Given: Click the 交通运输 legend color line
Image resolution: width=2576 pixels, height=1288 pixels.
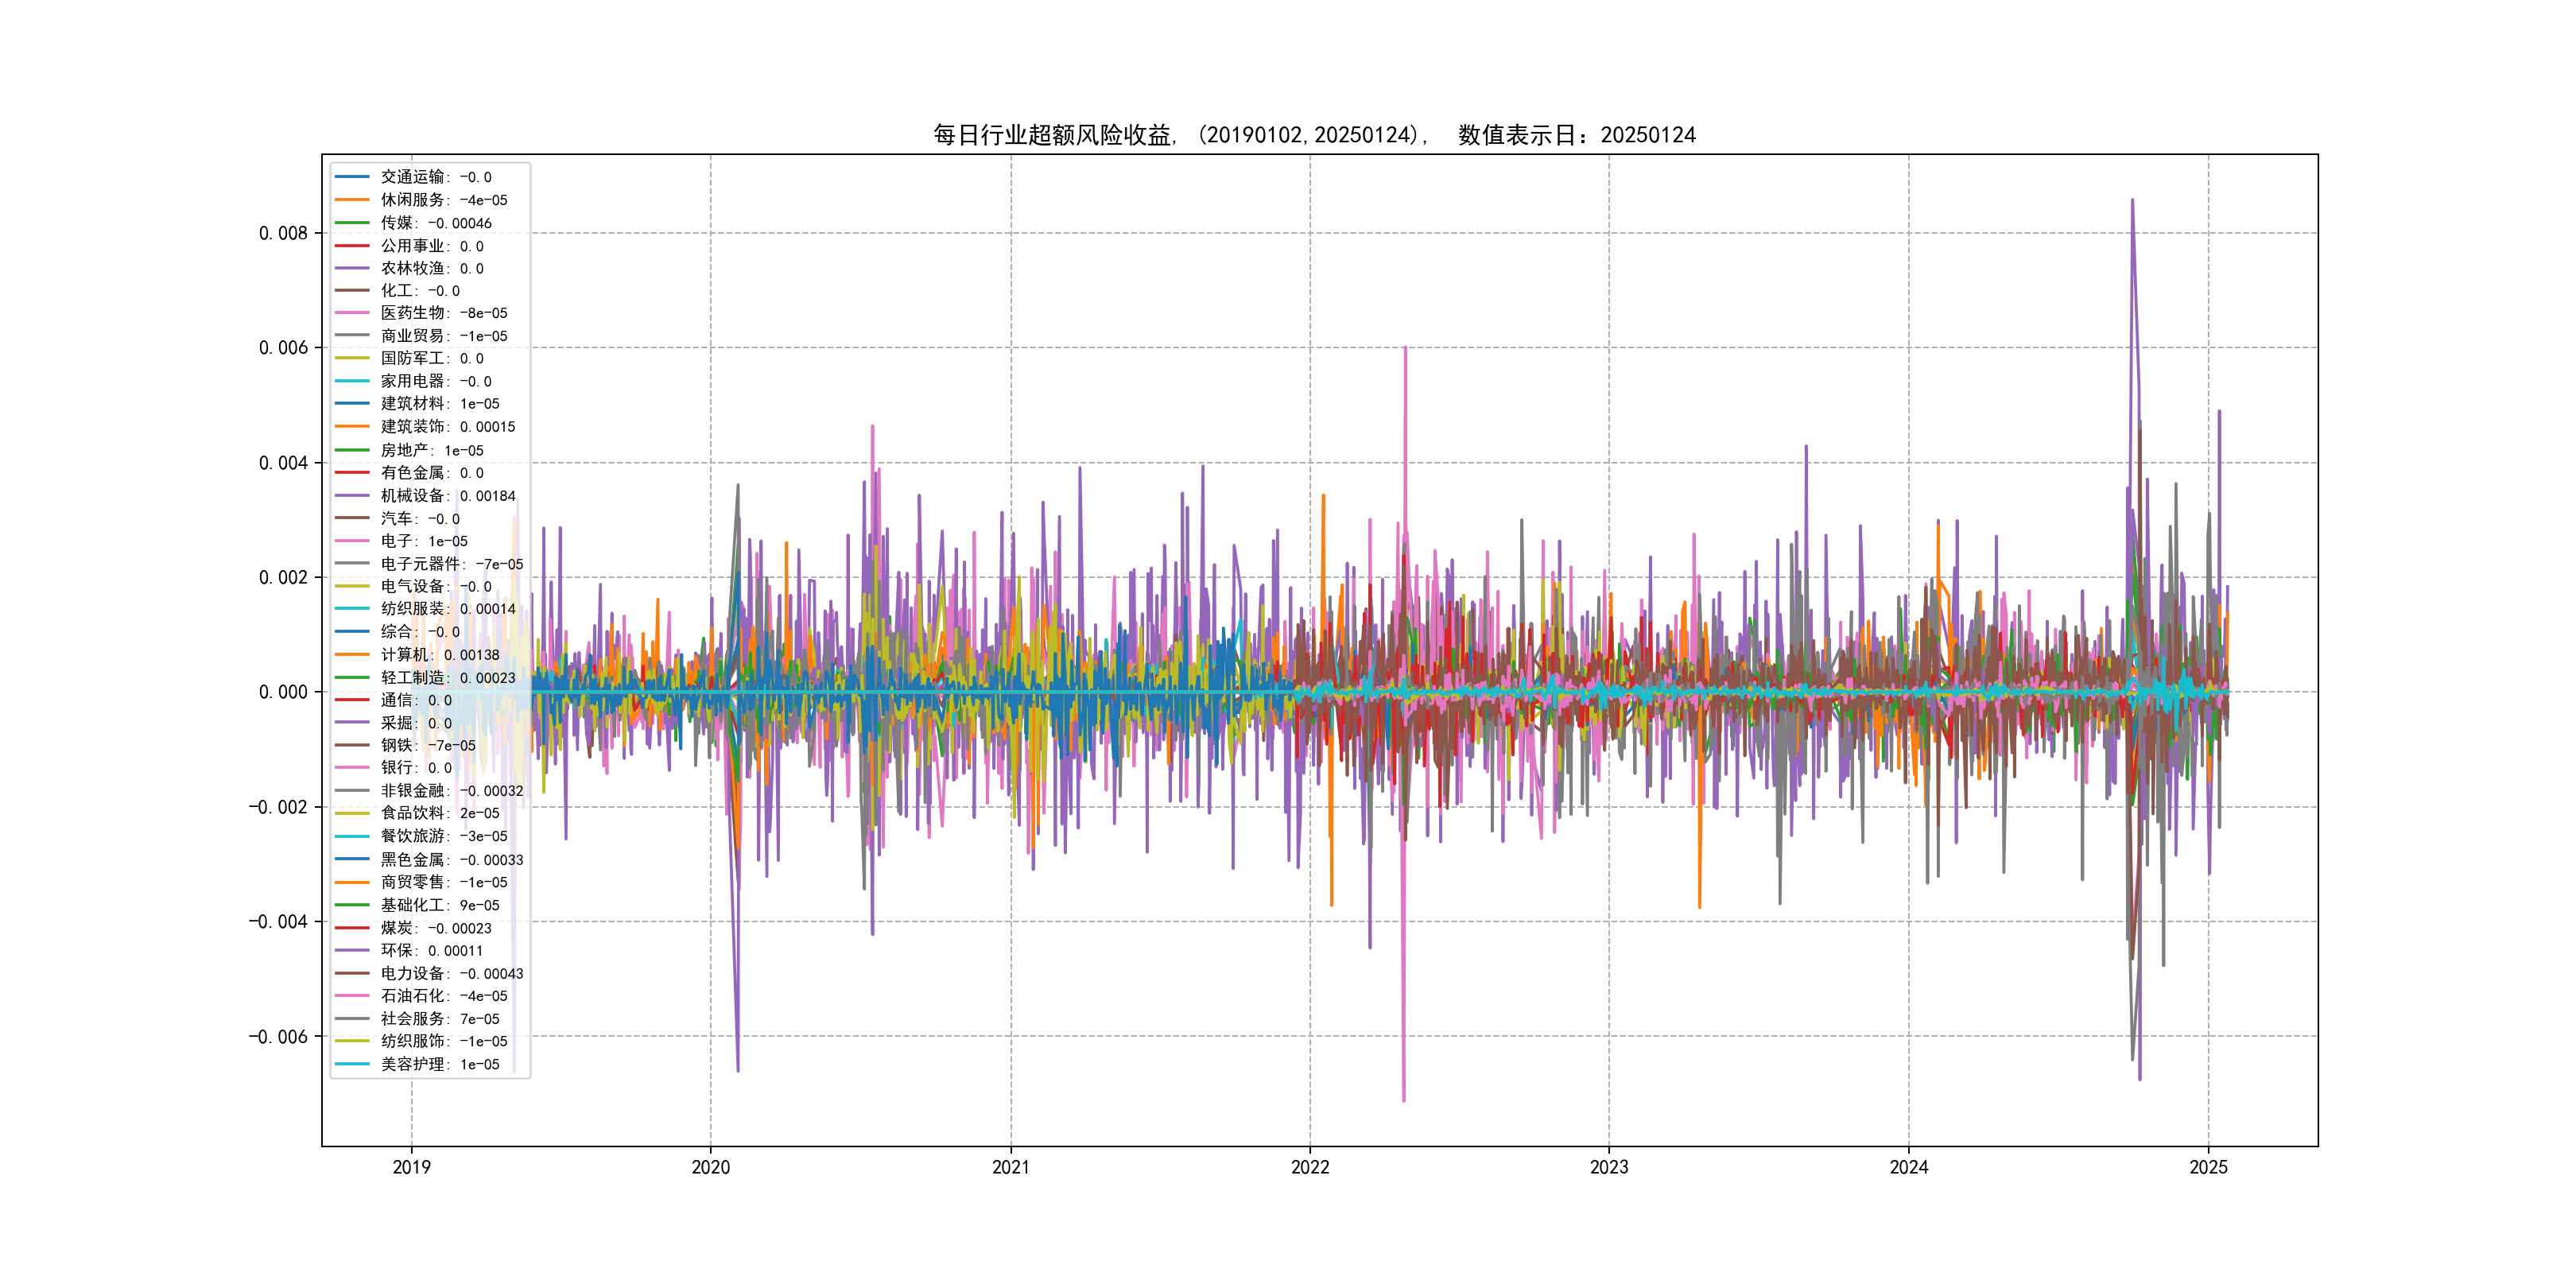Looking at the screenshot, I should tap(352, 177).
